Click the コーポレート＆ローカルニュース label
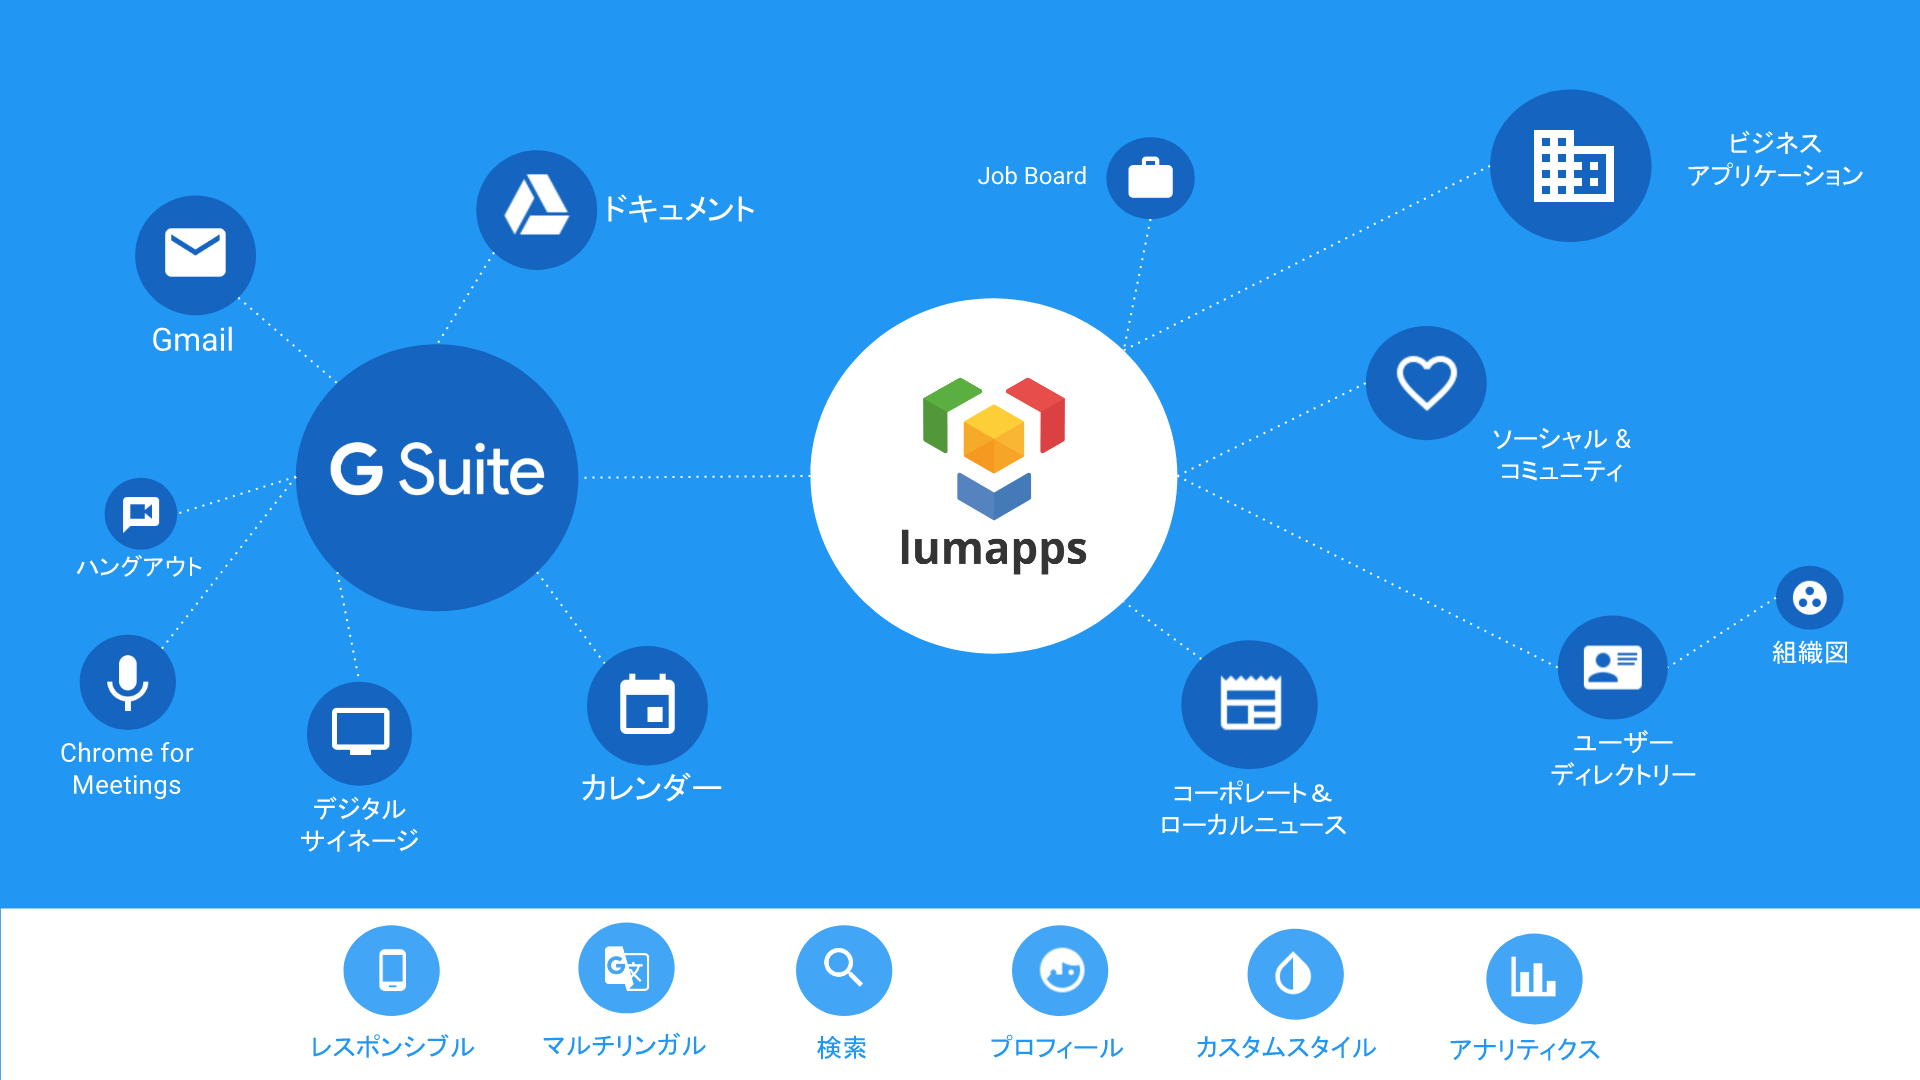1920x1080 pixels. [x=1253, y=809]
